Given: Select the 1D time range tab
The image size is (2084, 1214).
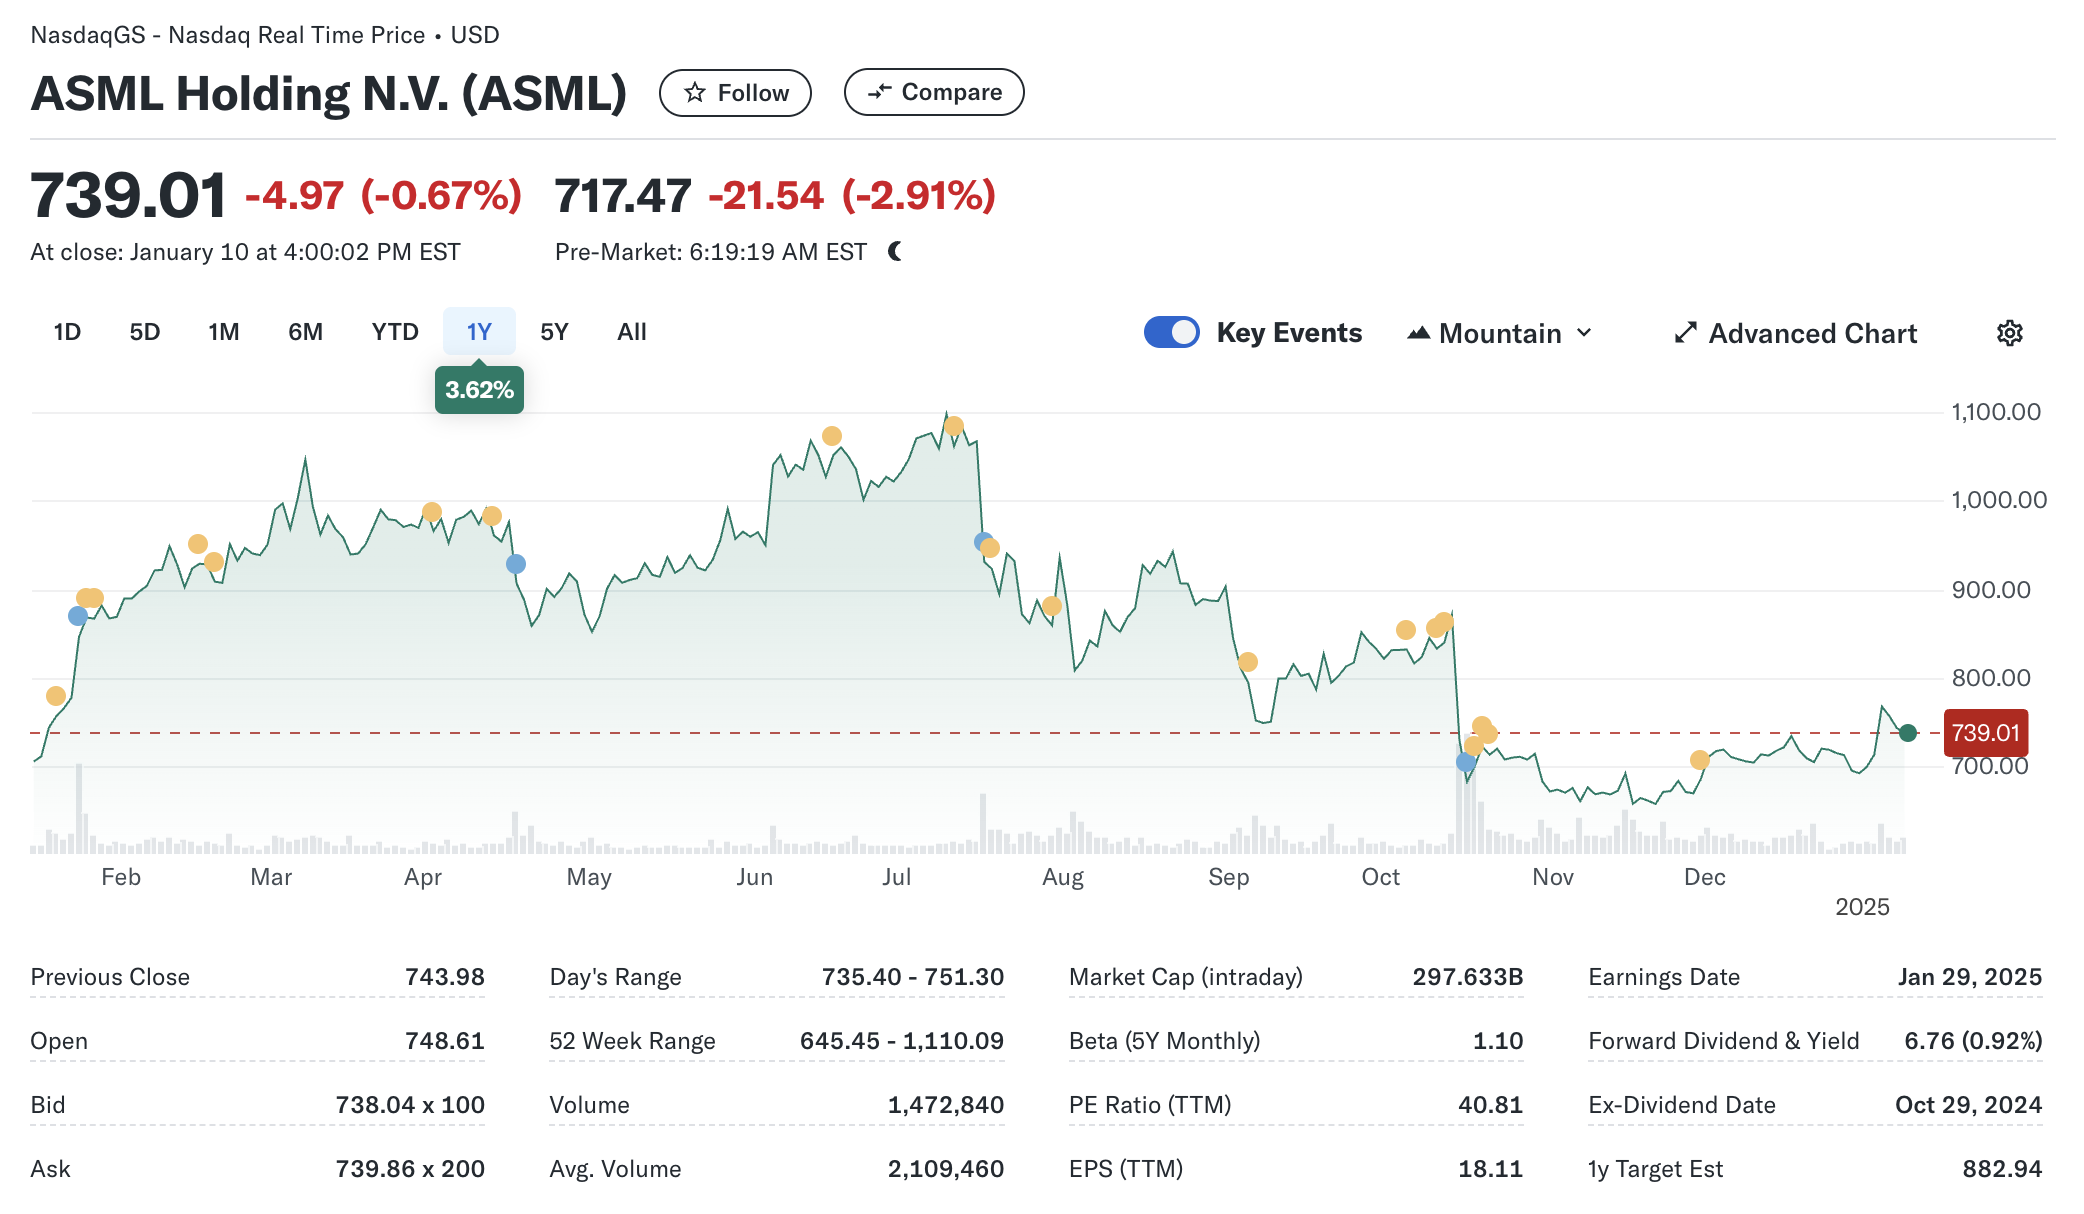Looking at the screenshot, I should (x=67, y=332).
